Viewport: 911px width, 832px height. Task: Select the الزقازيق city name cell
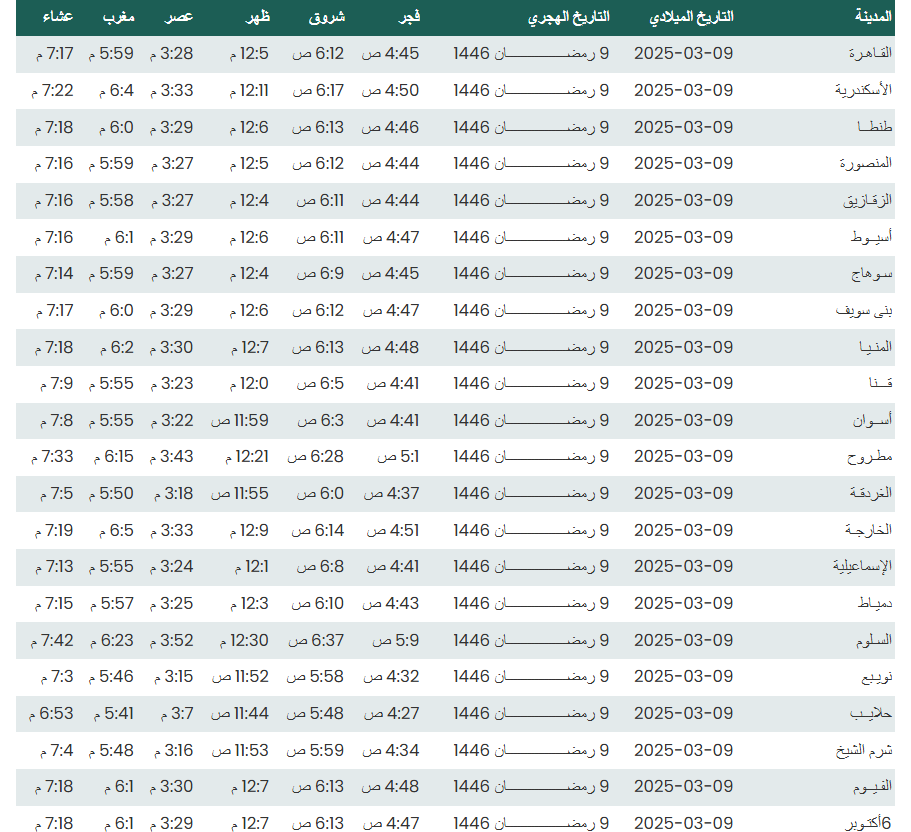pyautogui.click(x=868, y=200)
